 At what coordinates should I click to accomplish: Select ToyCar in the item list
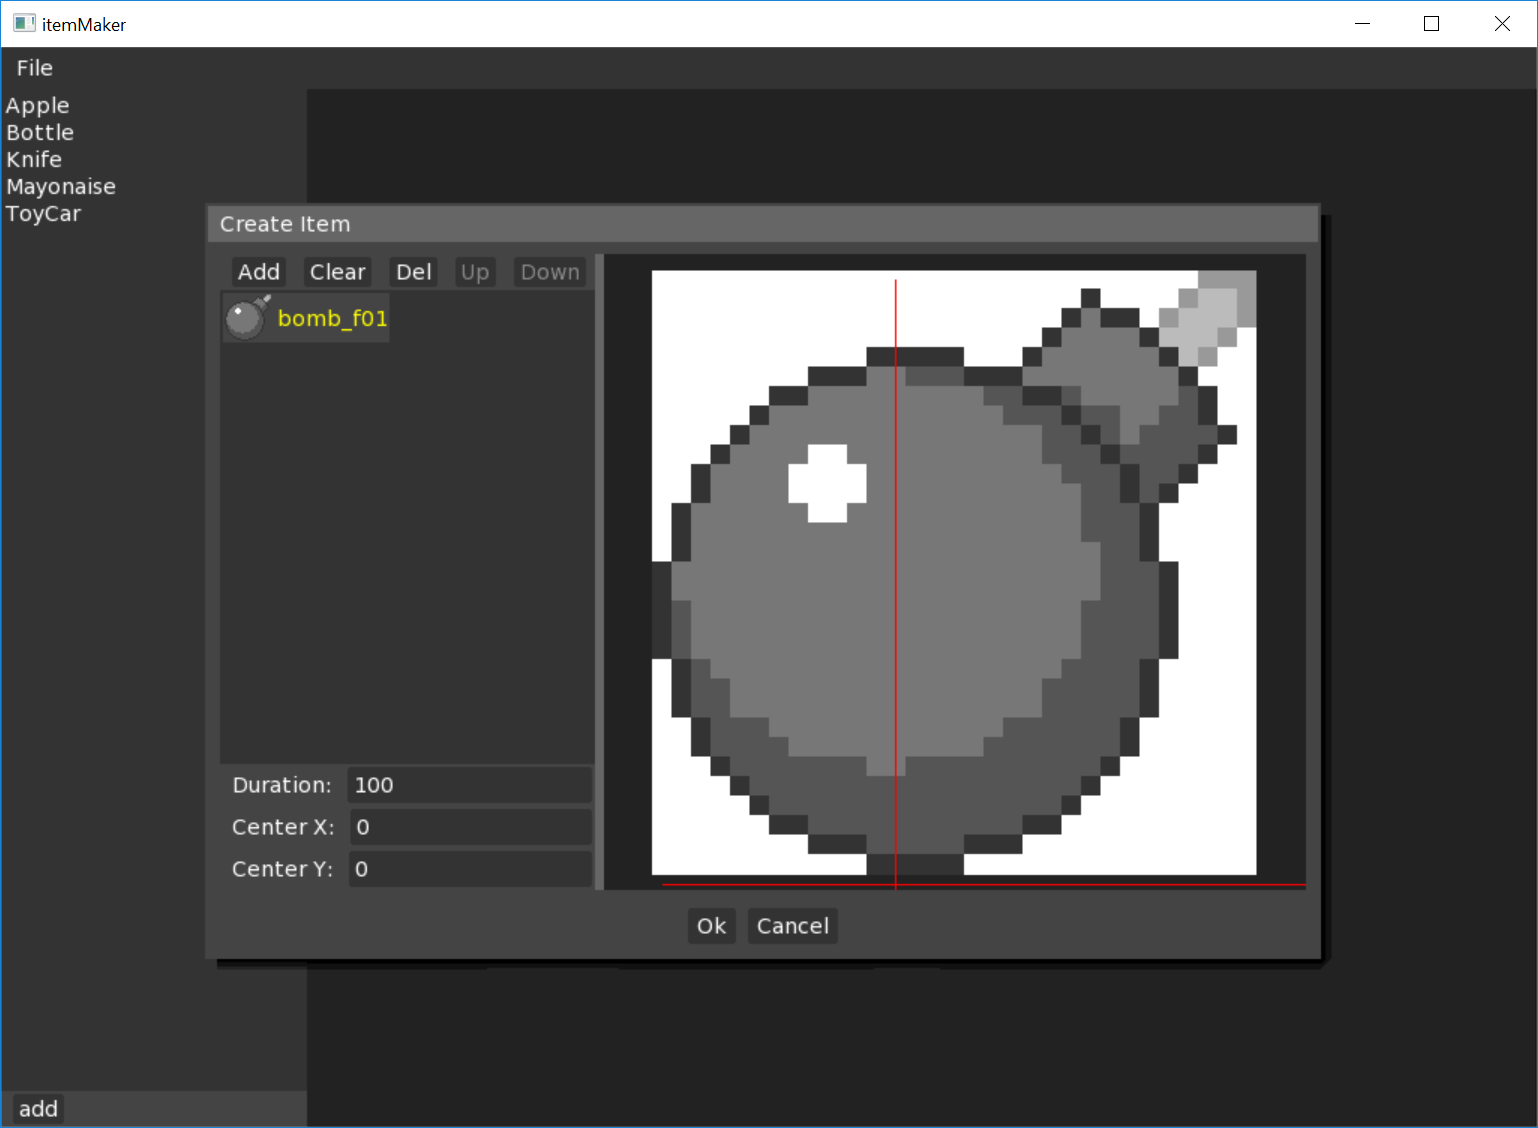click(43, 214)
